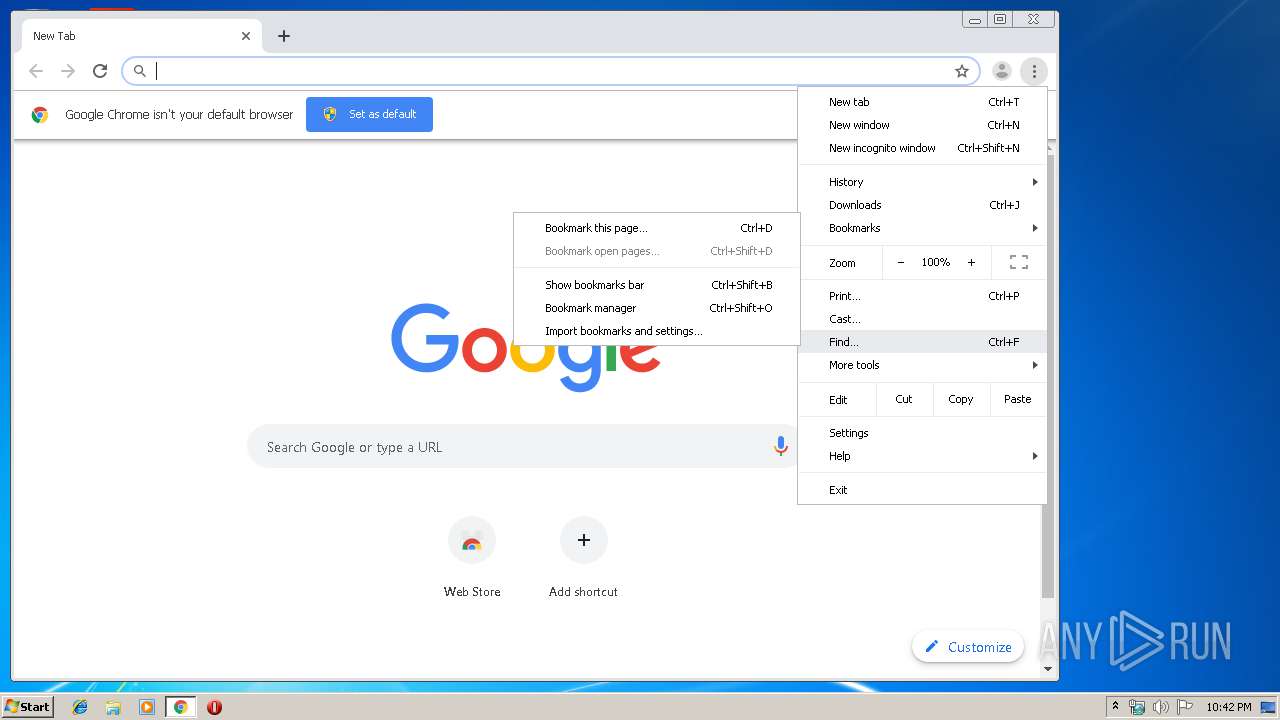Click Set as default button
Viewport: 1280px width, 720px height.
(369, 114)
